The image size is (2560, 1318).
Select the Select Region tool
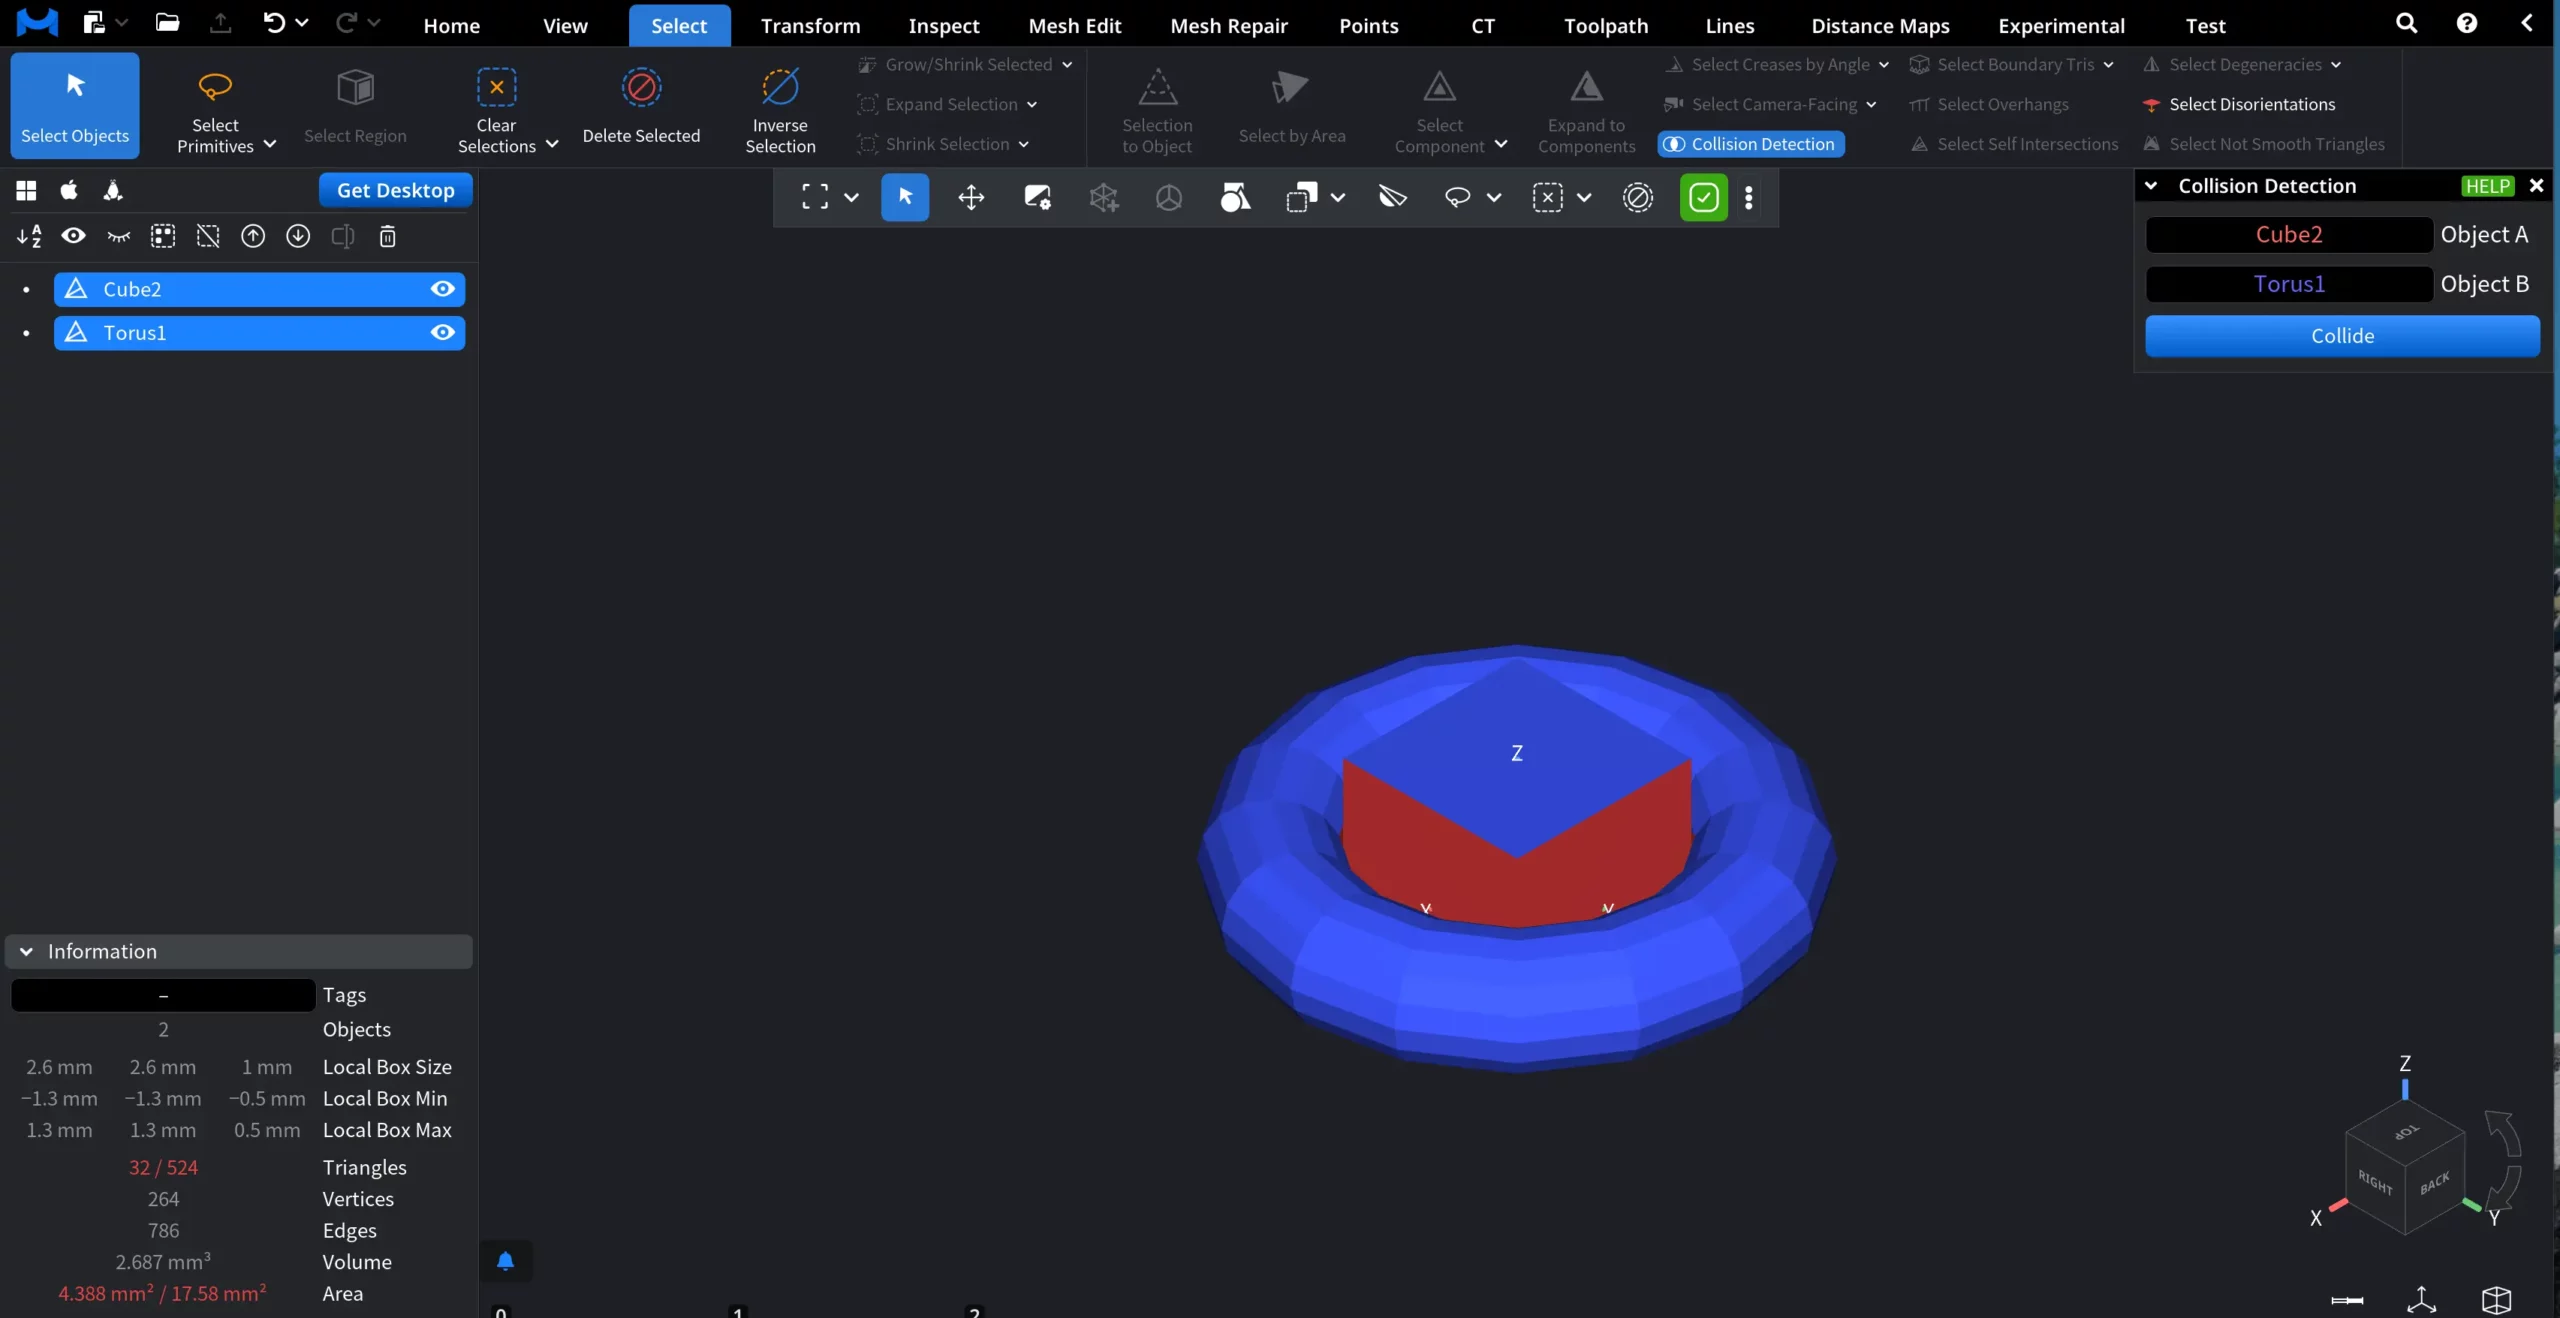tap(356, 105)
